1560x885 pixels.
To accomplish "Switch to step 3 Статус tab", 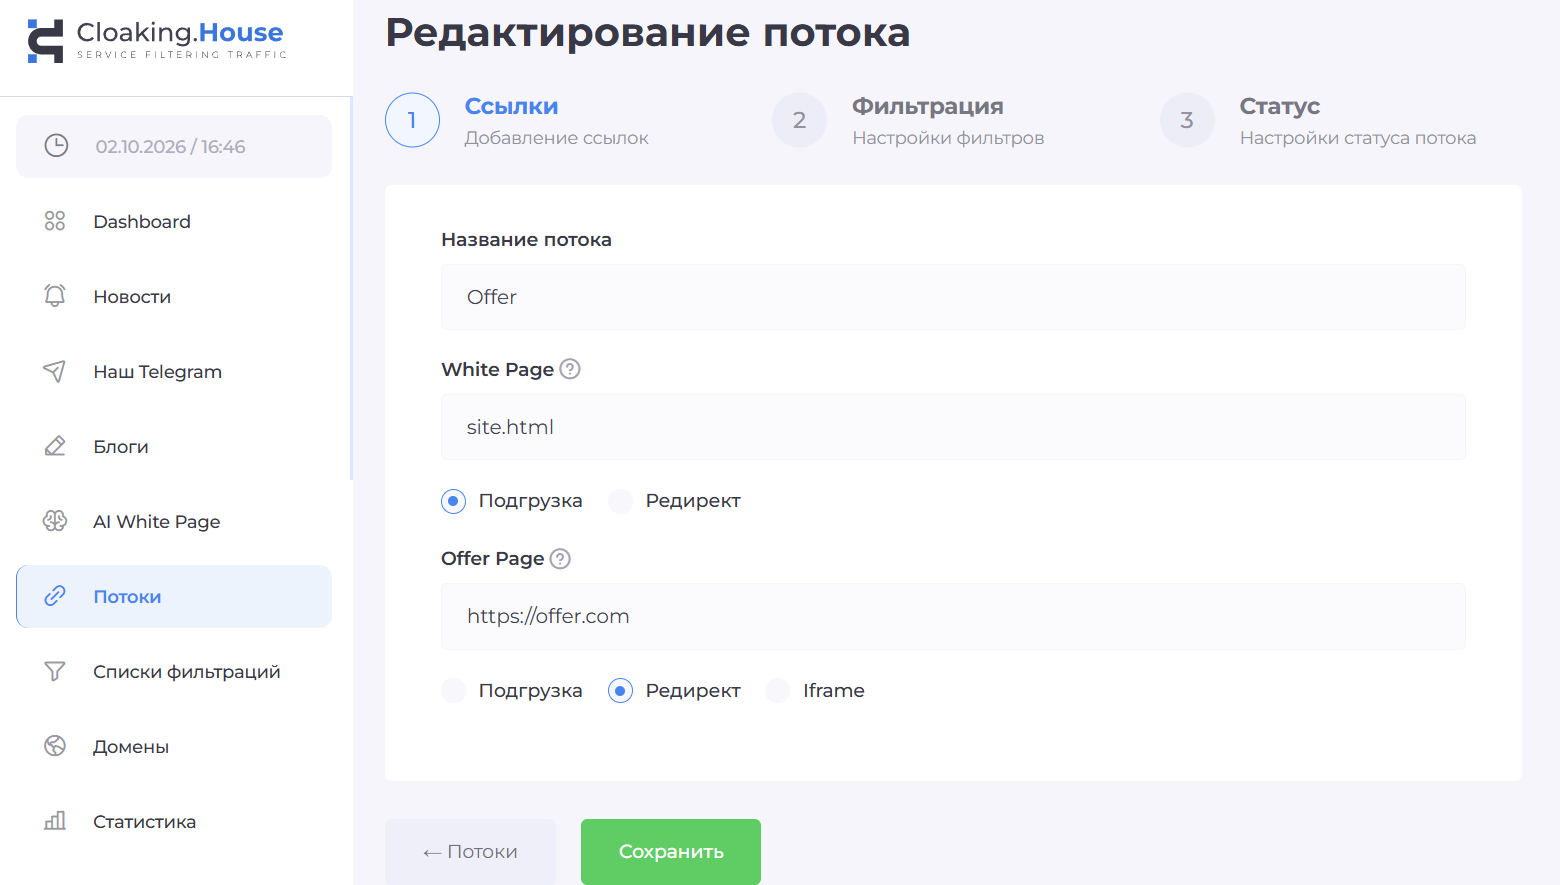I will click(x=1318, y=120).
